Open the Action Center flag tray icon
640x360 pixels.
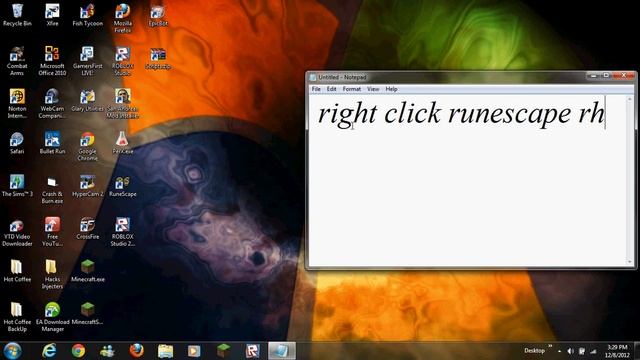coord(582,351)
